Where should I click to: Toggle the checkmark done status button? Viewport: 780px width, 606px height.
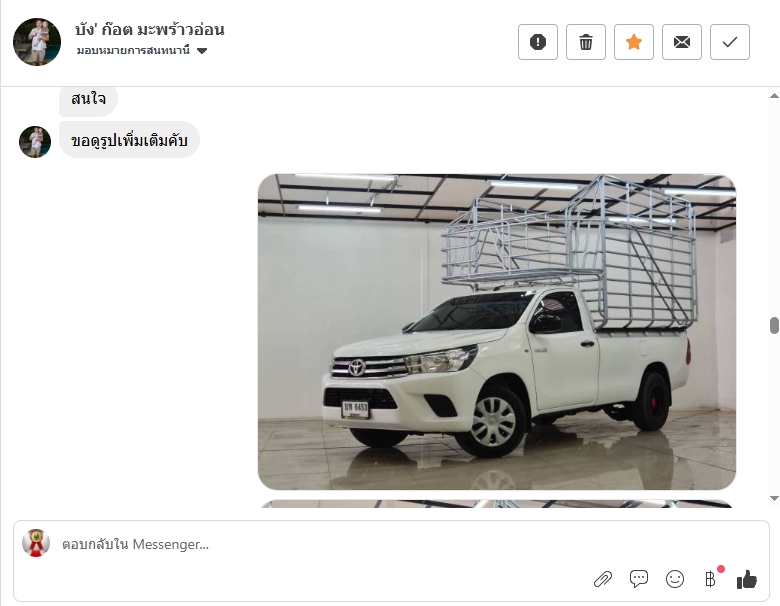(x=730, y=42)
